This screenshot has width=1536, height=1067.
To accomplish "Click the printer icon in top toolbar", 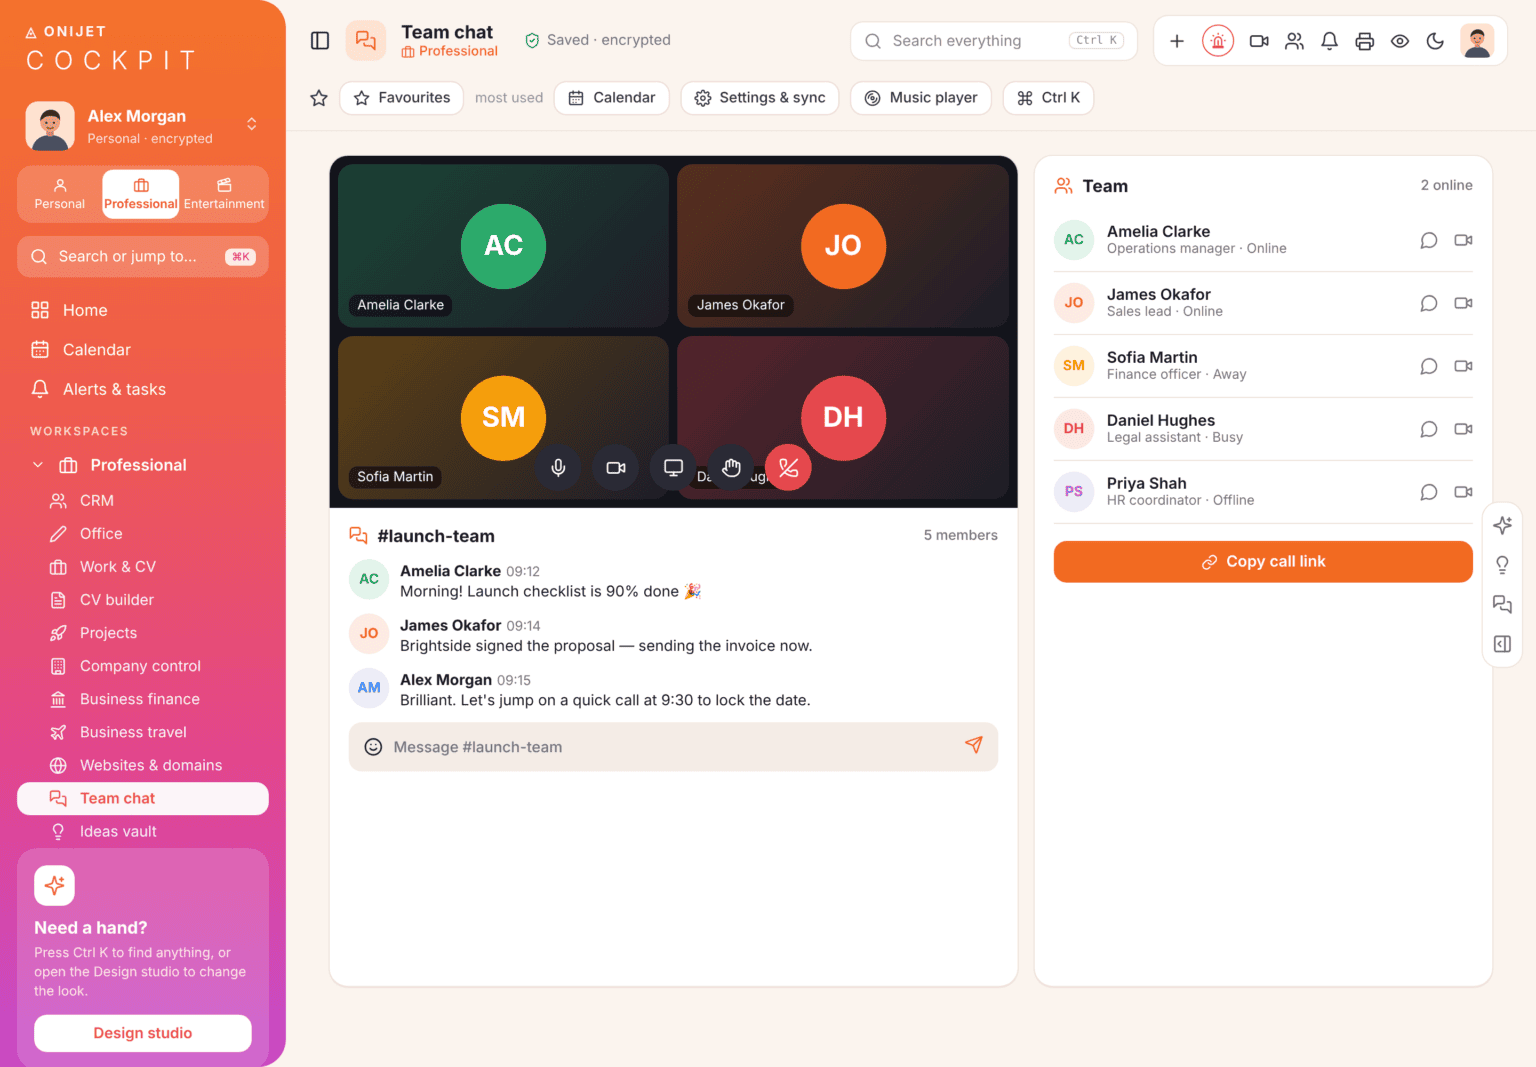I will [1364, 41].
